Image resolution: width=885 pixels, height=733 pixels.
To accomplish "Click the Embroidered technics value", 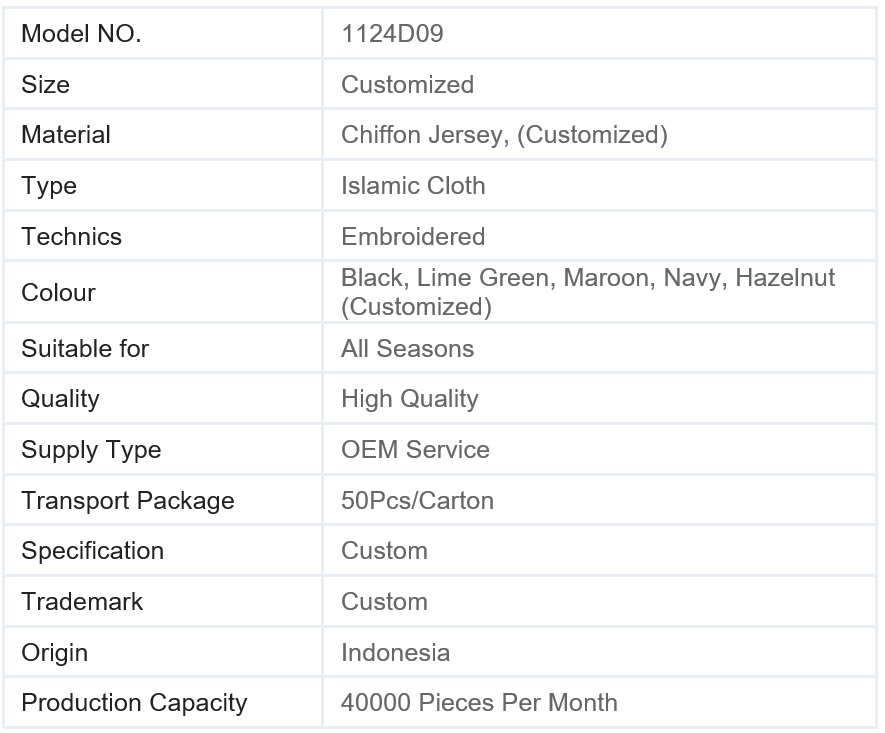I will pos(413,237).
